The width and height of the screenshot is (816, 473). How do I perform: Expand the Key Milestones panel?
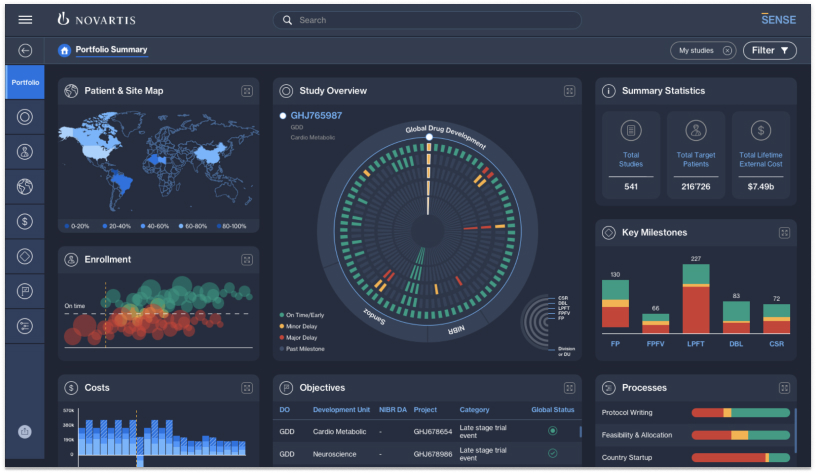(x=785, y=233)
